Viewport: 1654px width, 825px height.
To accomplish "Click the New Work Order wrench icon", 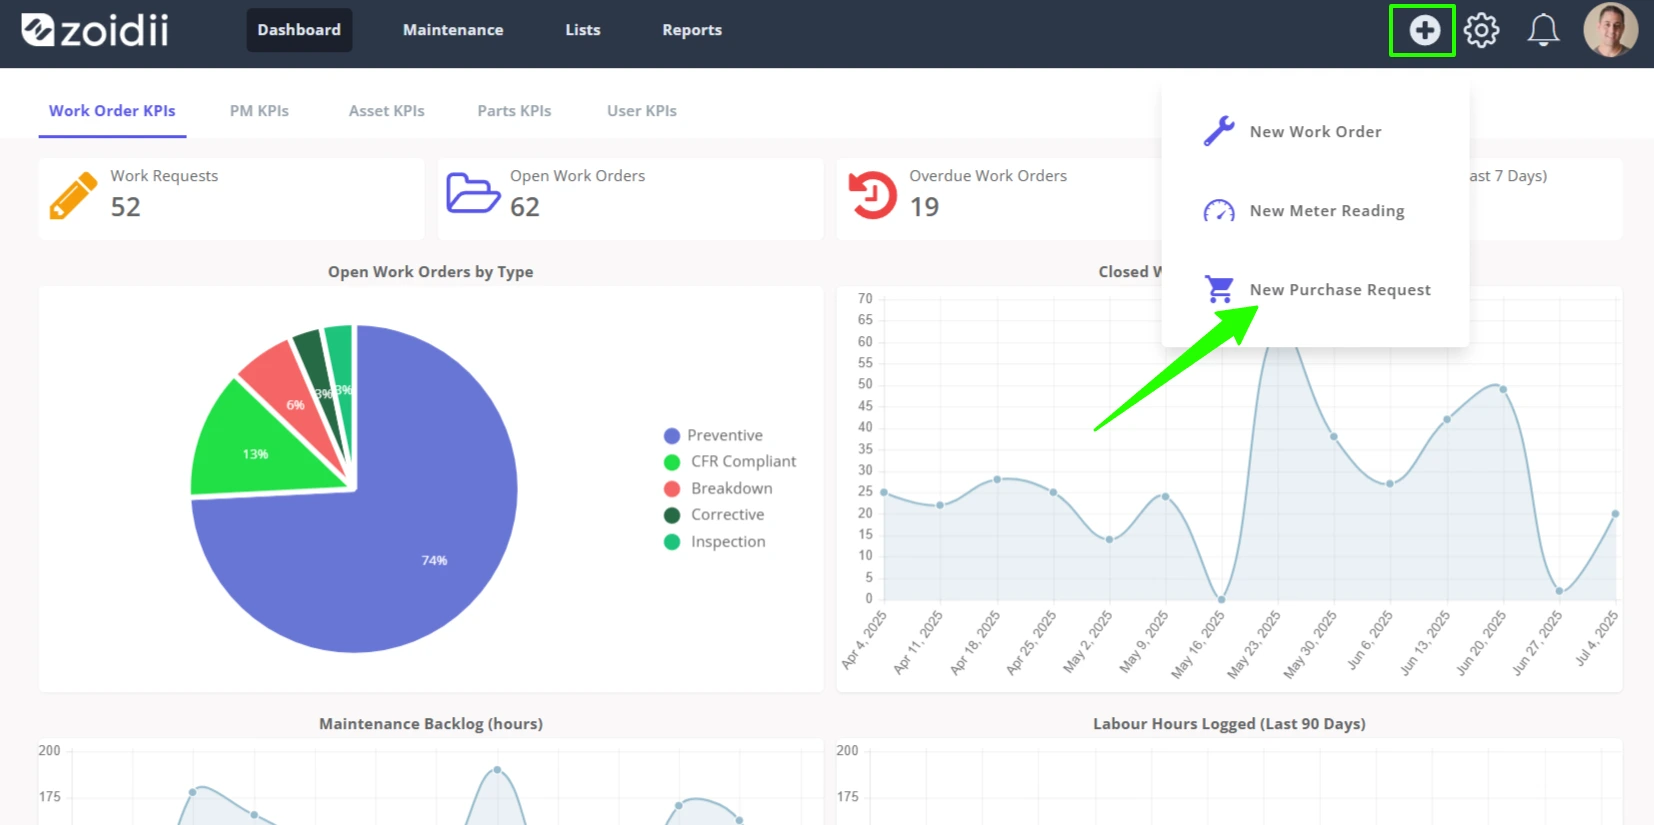I will pyautogui.click(x=1219, y=131).
